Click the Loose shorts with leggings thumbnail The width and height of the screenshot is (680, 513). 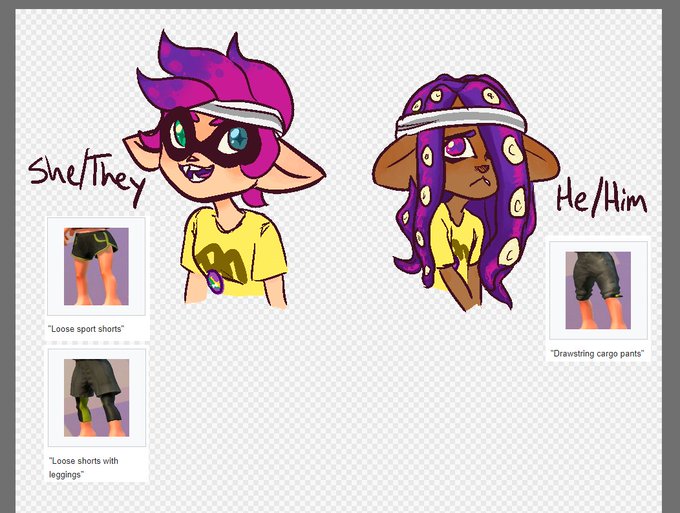96,398
